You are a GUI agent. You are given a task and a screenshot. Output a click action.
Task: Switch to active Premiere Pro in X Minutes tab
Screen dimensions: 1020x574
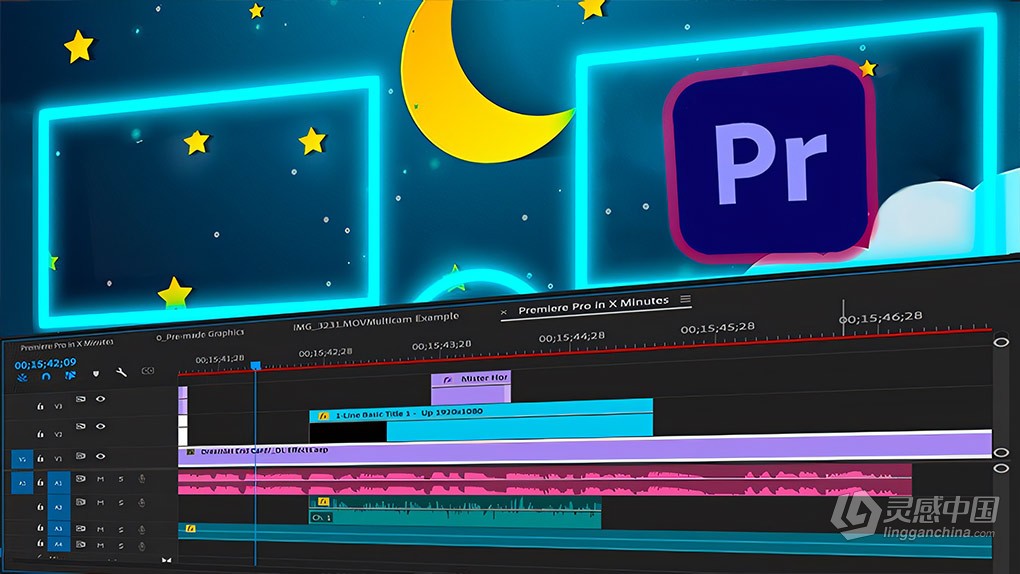tap(593, 305)
